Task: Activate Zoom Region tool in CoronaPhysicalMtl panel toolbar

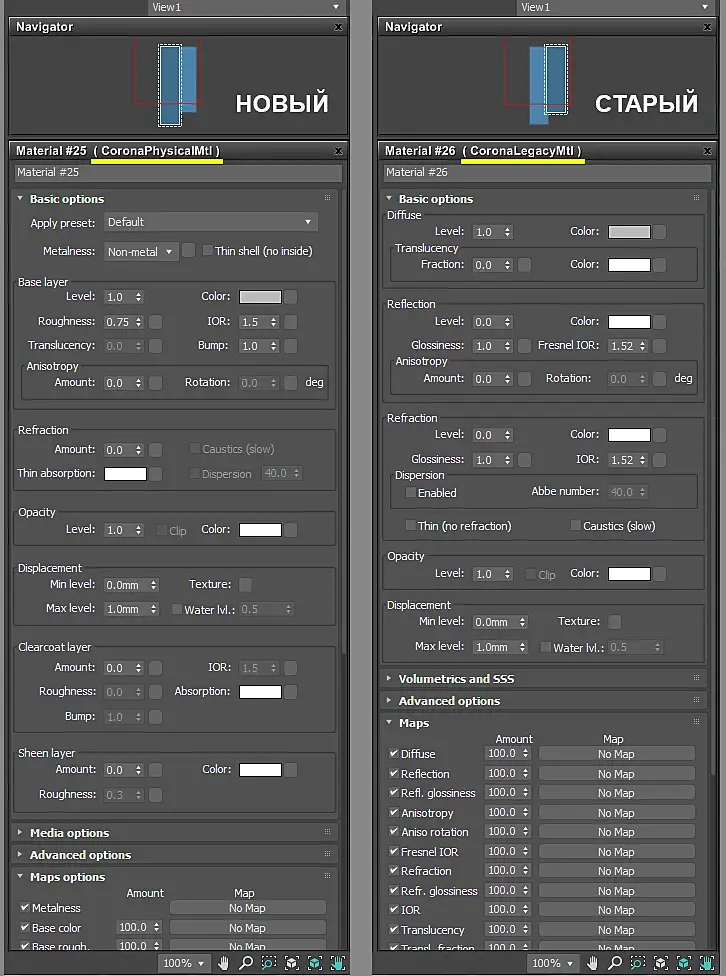Action: [268, 963]
